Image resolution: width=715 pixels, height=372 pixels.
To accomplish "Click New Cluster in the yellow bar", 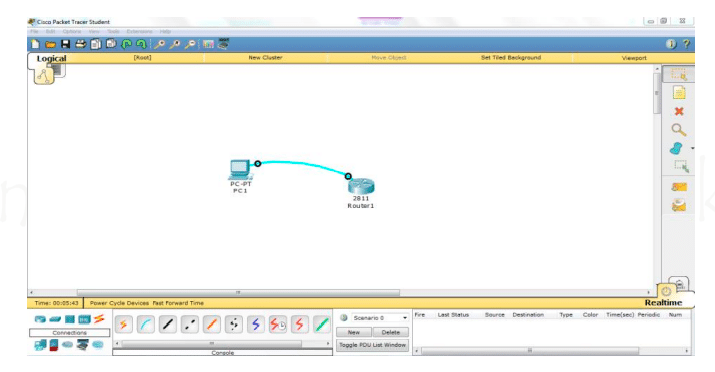I will [265, 58].
